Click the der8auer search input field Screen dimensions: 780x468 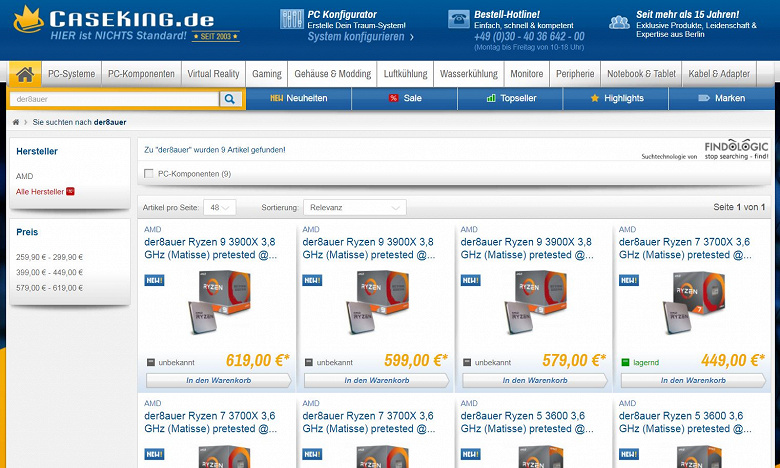[x=114, y=99]
